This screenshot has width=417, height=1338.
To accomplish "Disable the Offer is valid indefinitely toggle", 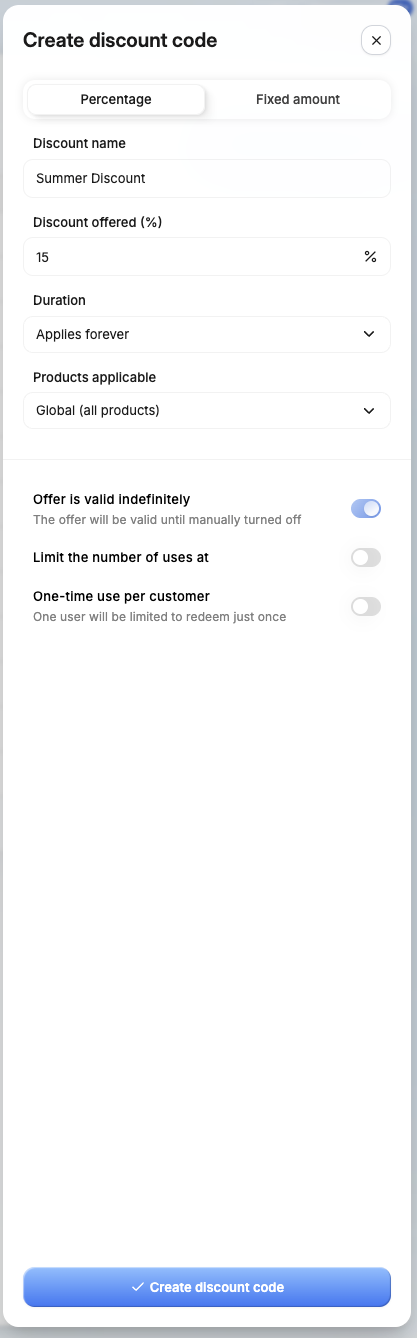I will click(x=366, y=509).
